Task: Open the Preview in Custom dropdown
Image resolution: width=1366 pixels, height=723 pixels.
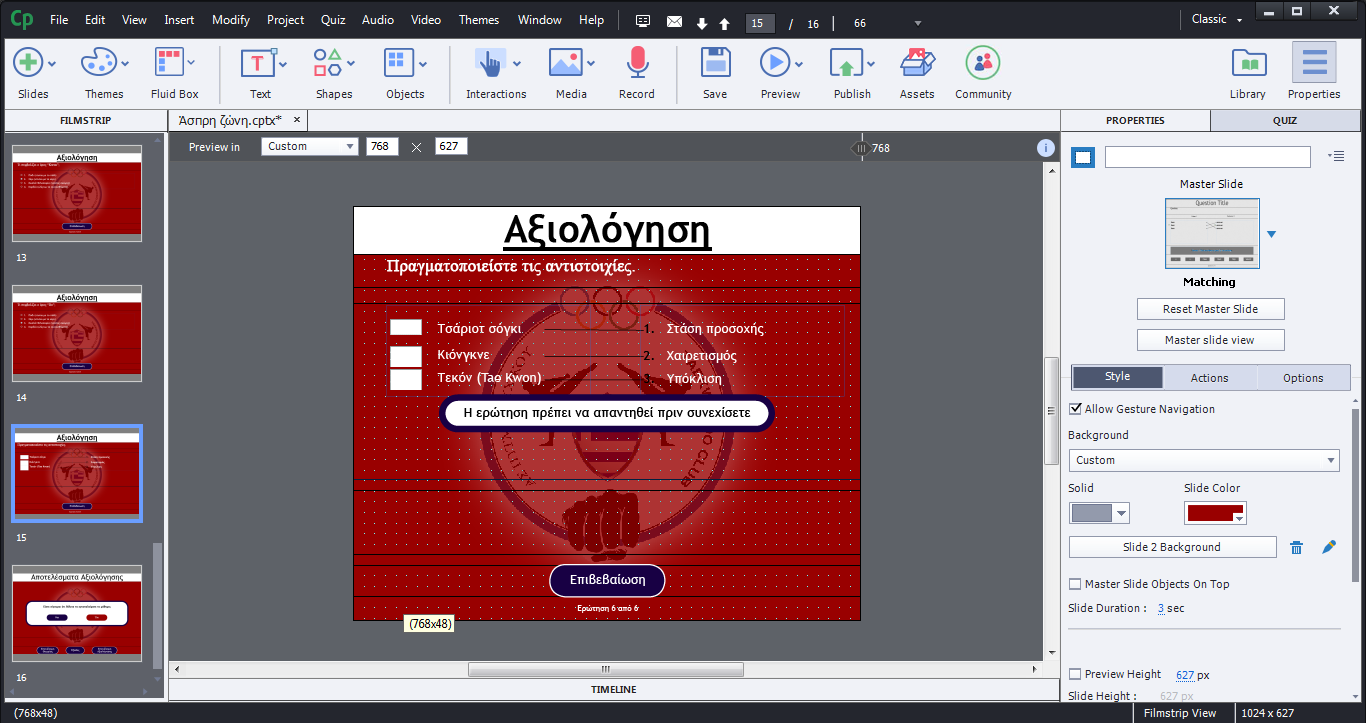Action: (310, 146)
